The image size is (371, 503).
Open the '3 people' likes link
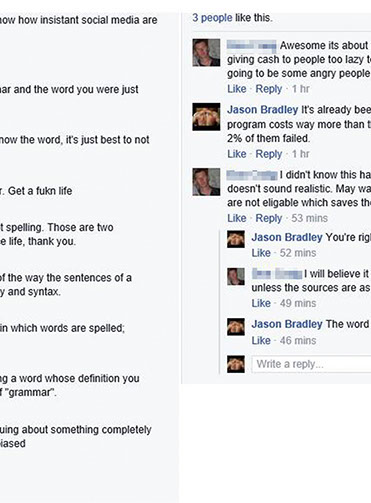(x=212, y=18)
